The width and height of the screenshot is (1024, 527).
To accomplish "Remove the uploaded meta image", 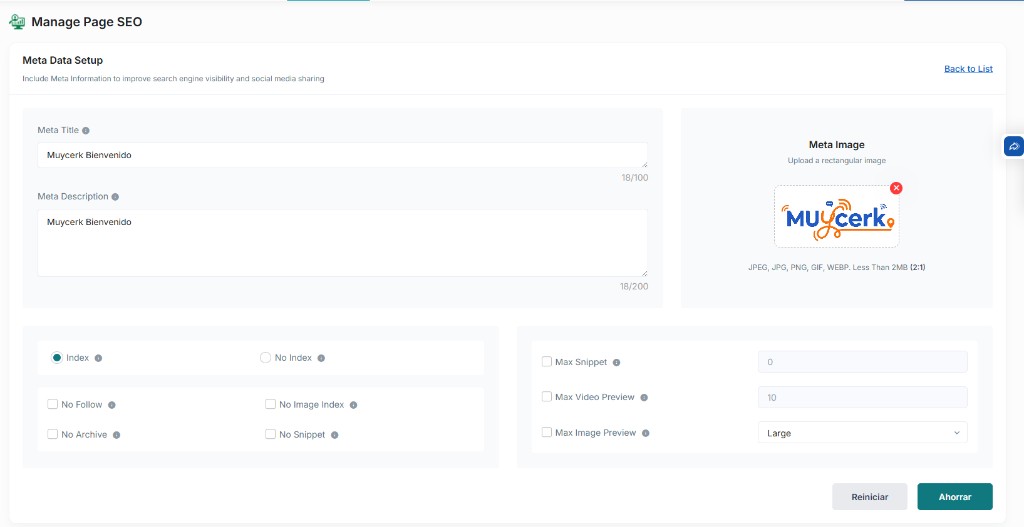I will (896, 188).
